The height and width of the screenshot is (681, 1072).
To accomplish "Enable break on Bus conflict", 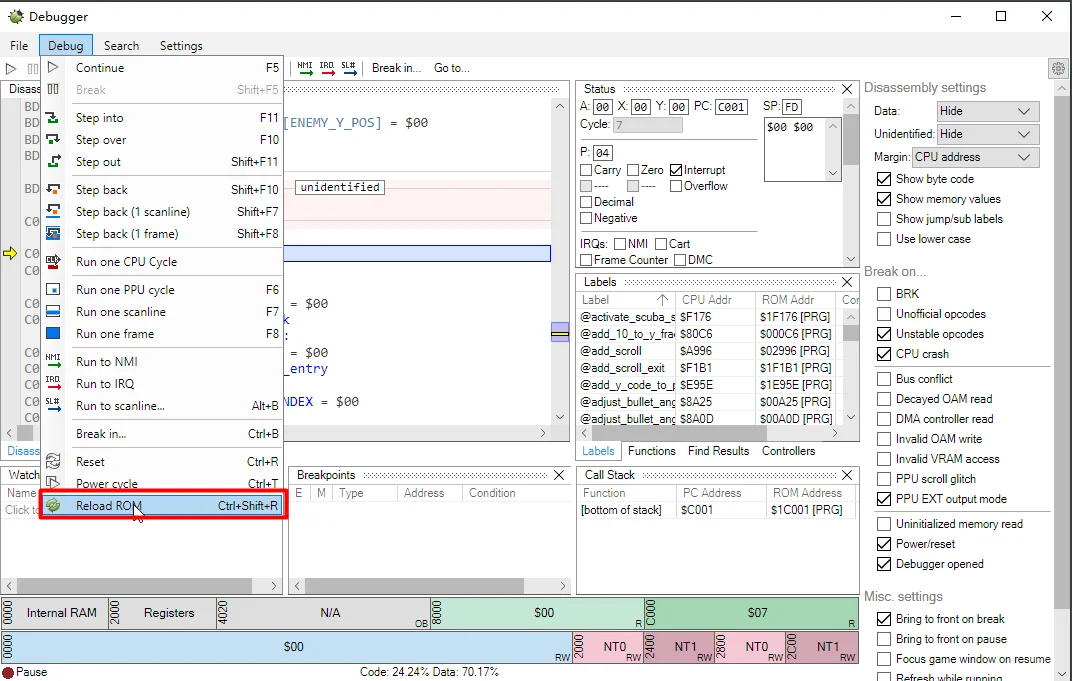I will pyautogui.click(x=884, y=379).
